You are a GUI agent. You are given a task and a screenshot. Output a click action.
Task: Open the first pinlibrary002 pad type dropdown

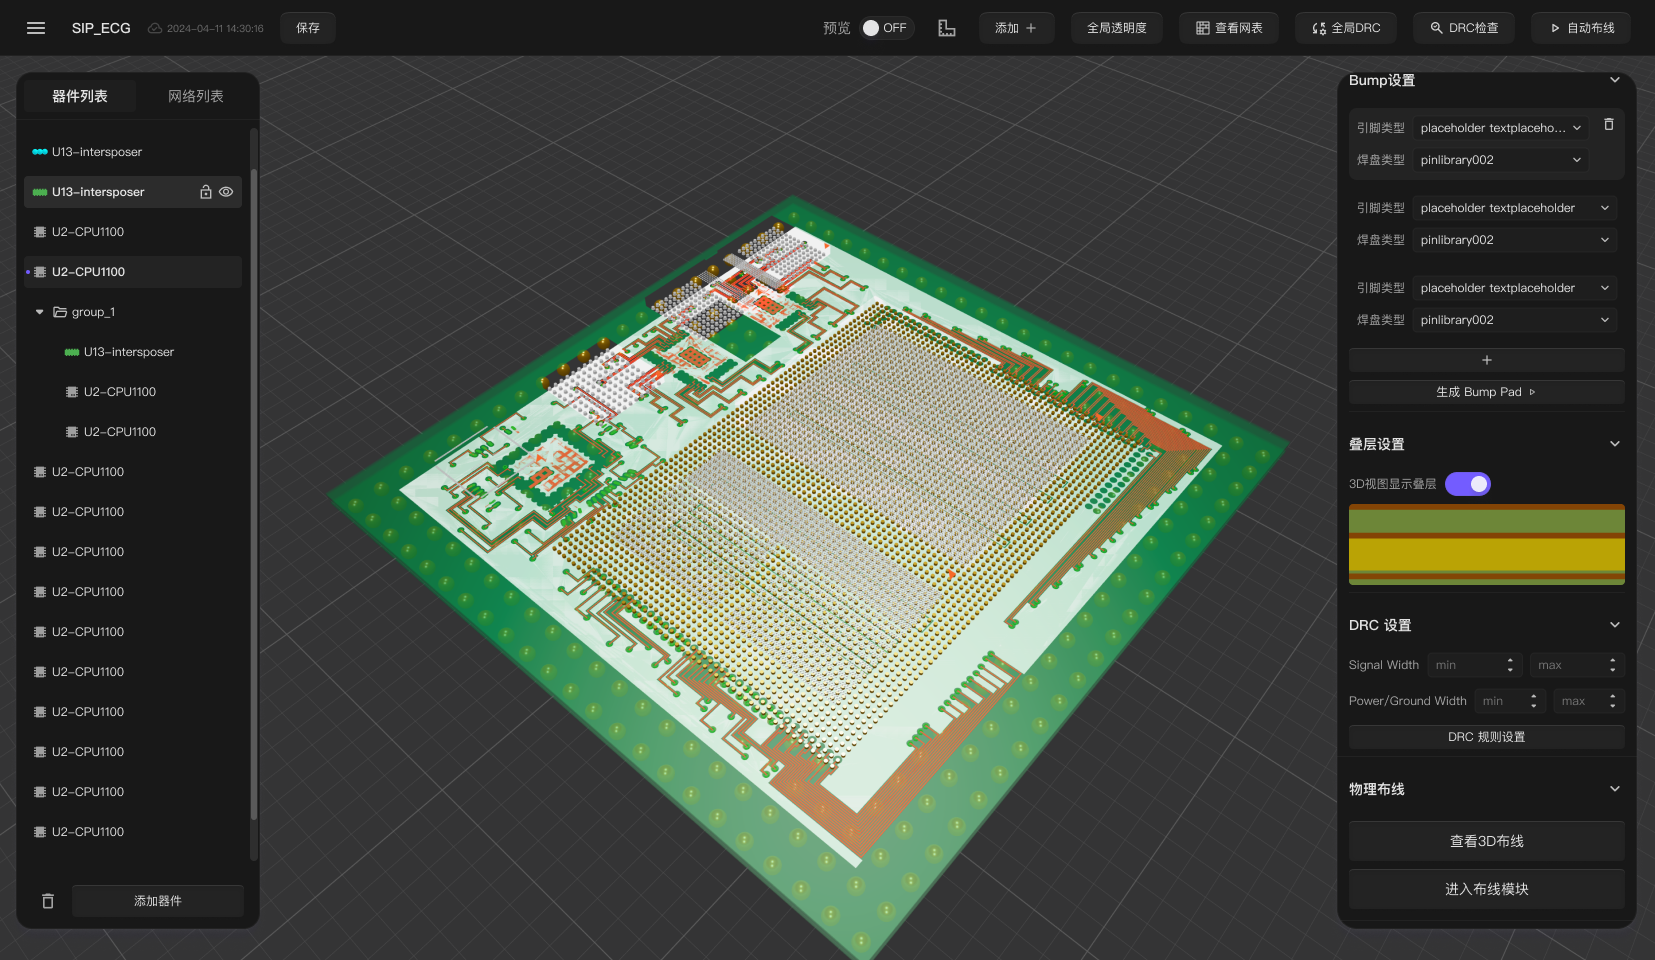[1500, 160]
